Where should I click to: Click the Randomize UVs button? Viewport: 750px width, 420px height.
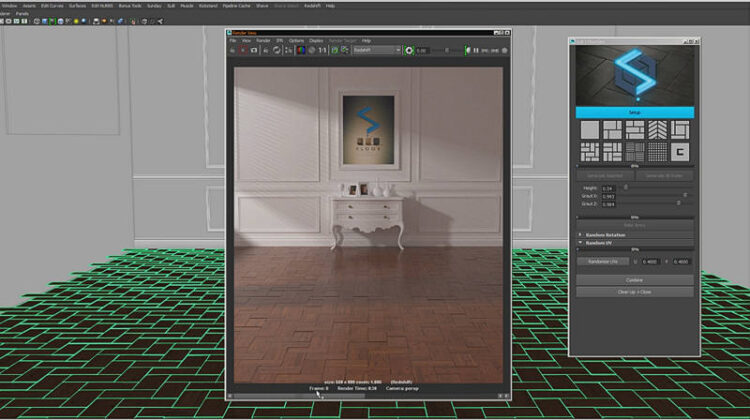pyautogui.click(x=603, y=262)
